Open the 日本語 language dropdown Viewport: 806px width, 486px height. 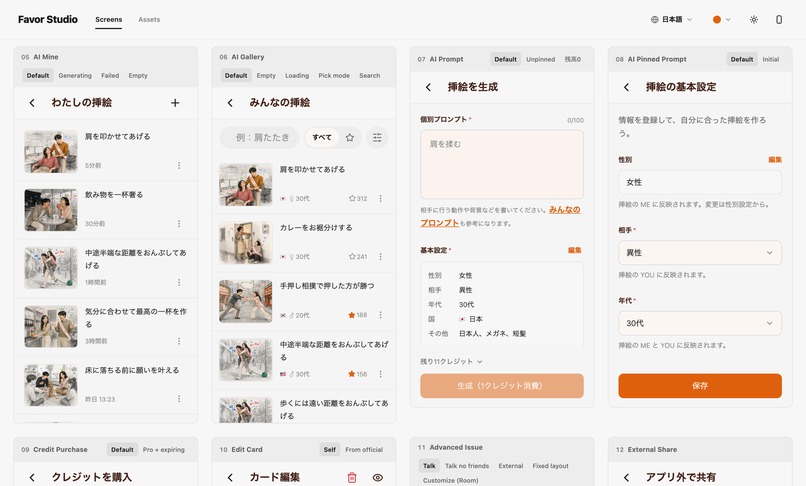tap(671, 20)
